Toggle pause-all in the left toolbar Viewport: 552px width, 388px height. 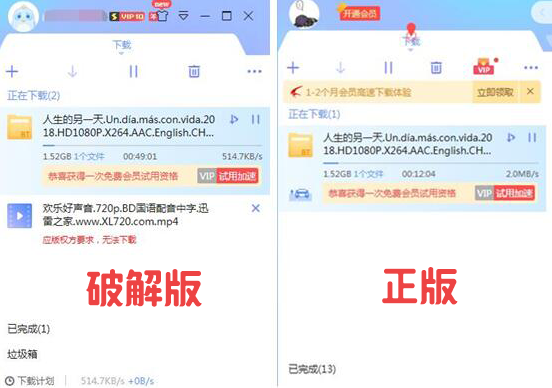coord(133,71)
